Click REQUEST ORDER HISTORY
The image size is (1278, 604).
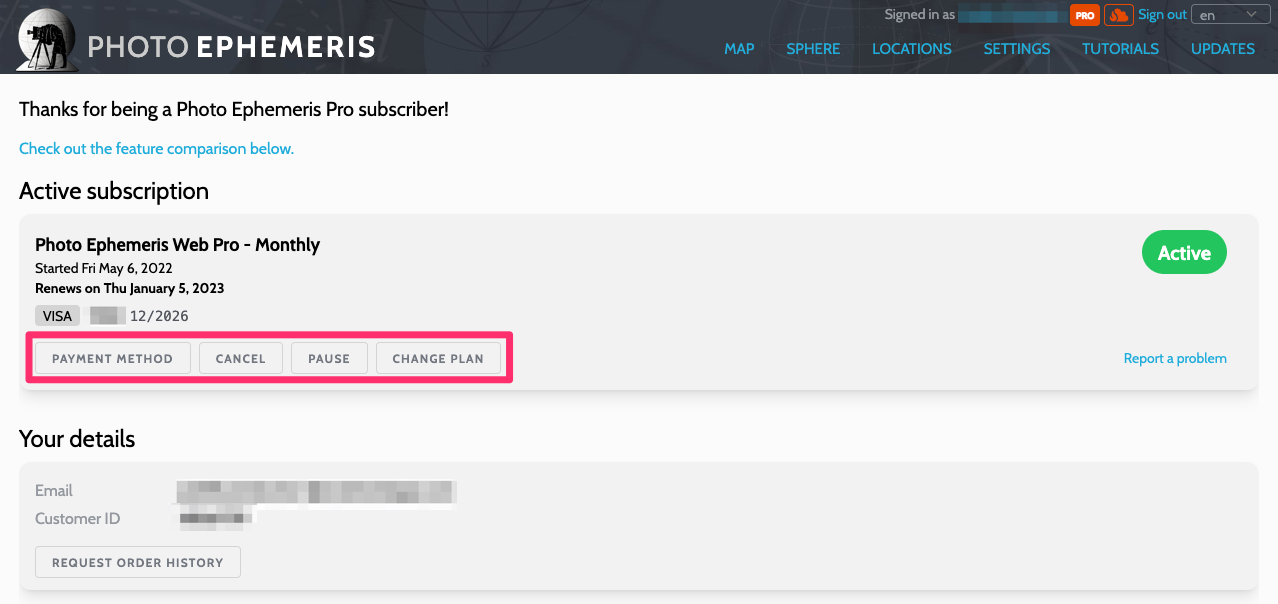tap(138, 562)
